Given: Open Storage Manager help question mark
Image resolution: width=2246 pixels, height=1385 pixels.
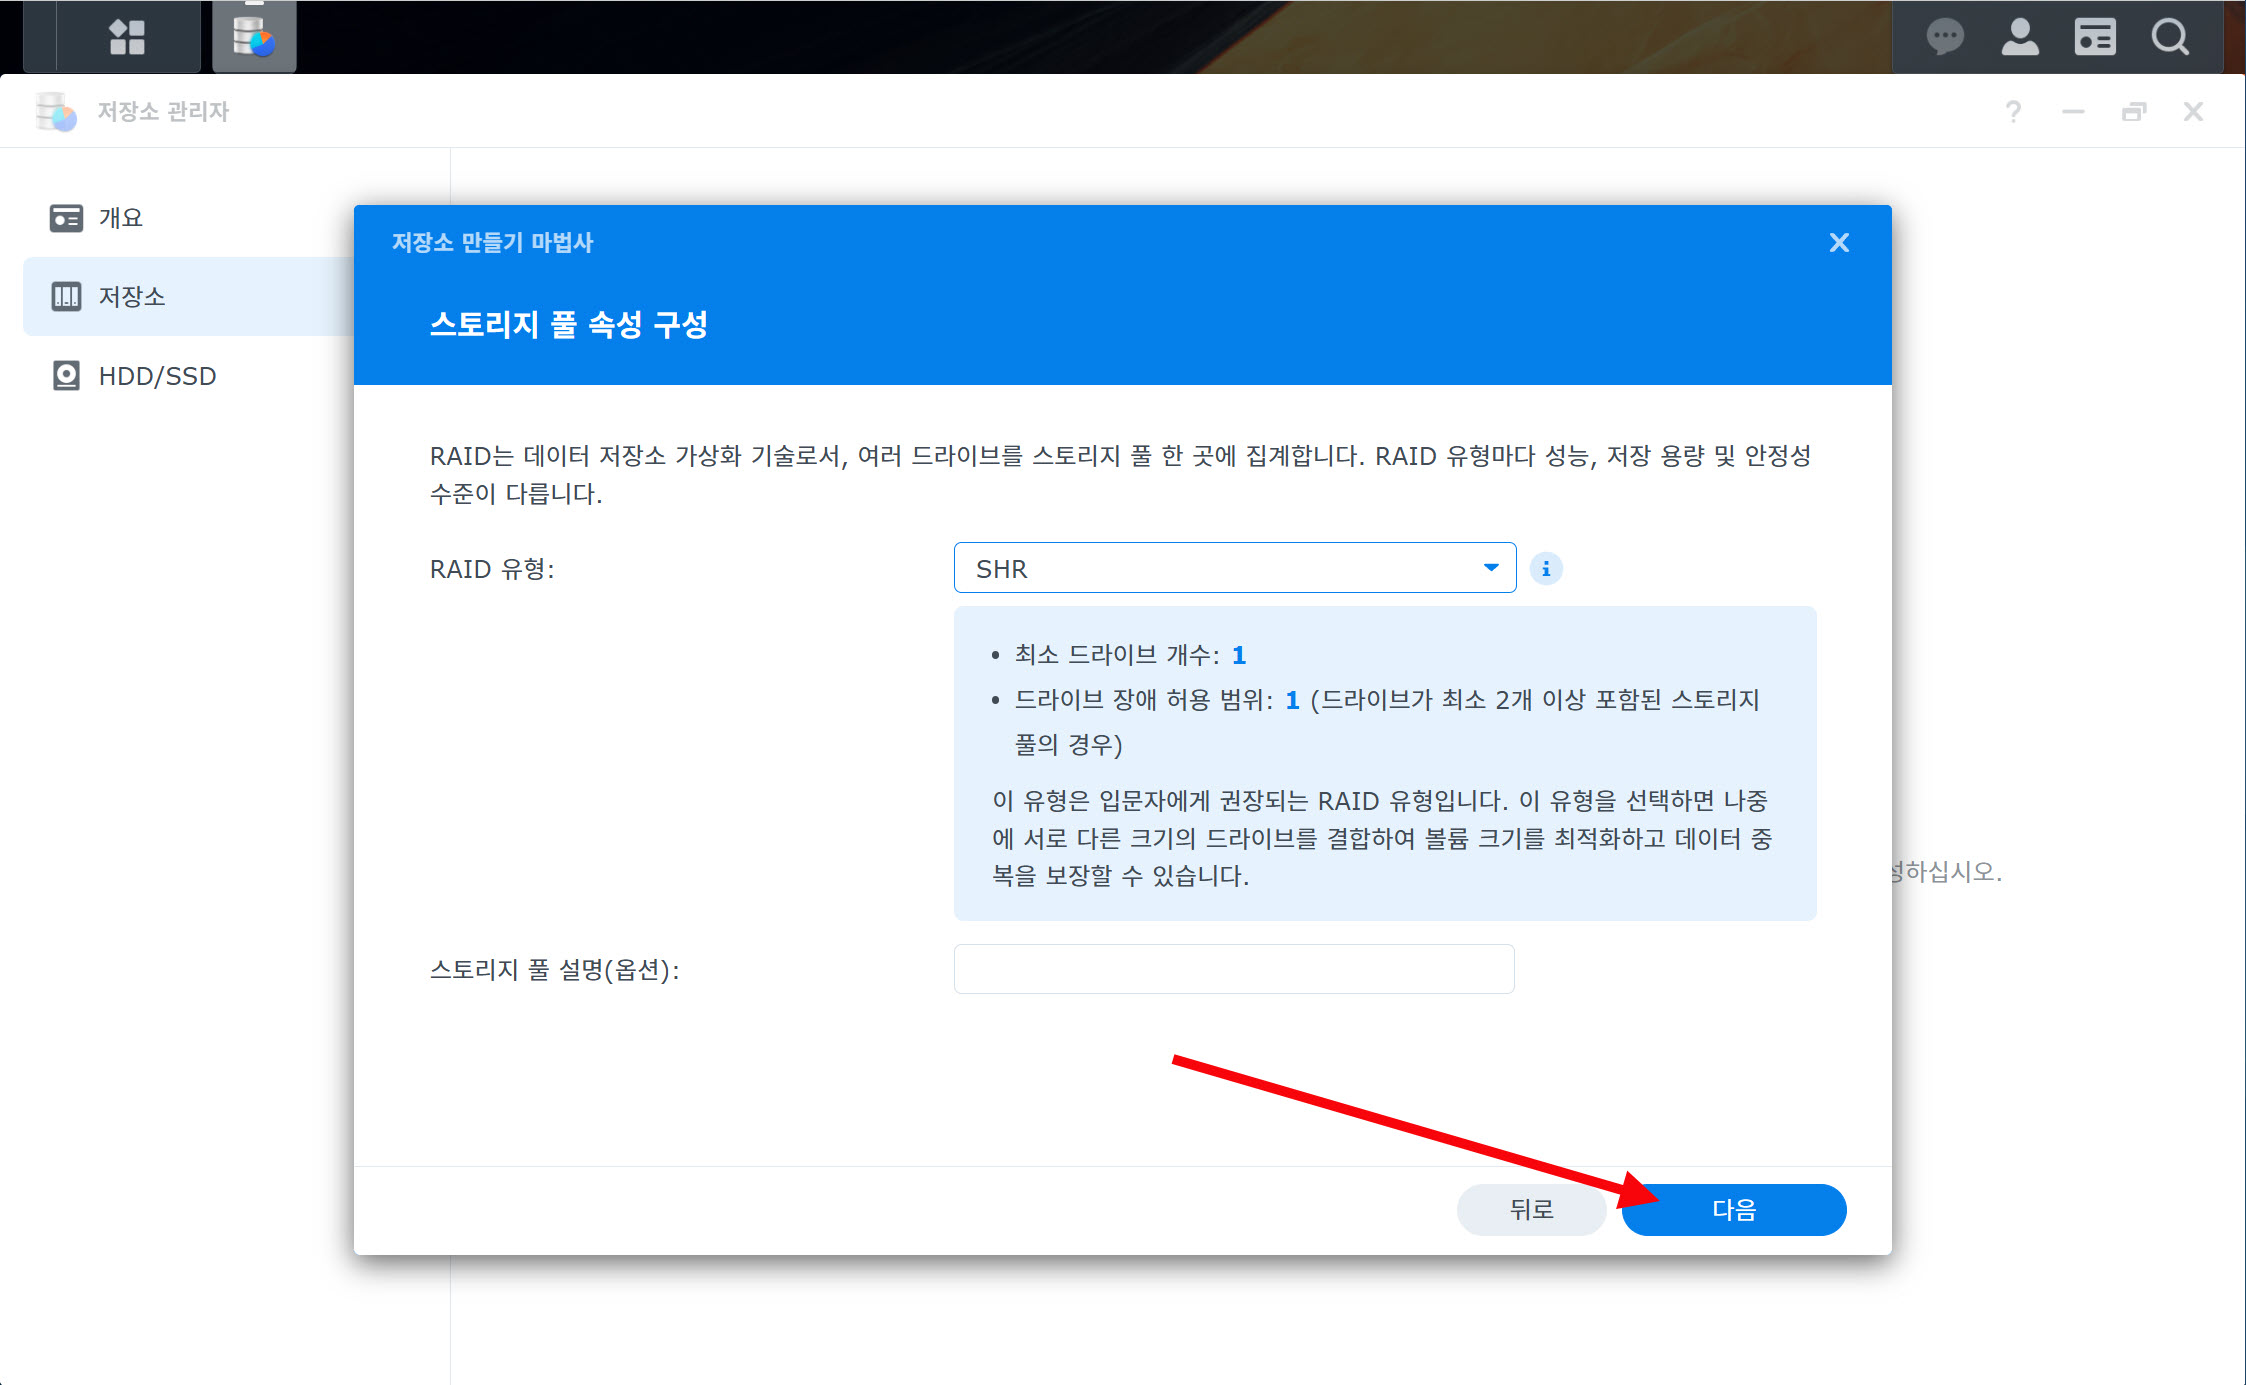Looking at the screenshot, I should [2013, 111].
